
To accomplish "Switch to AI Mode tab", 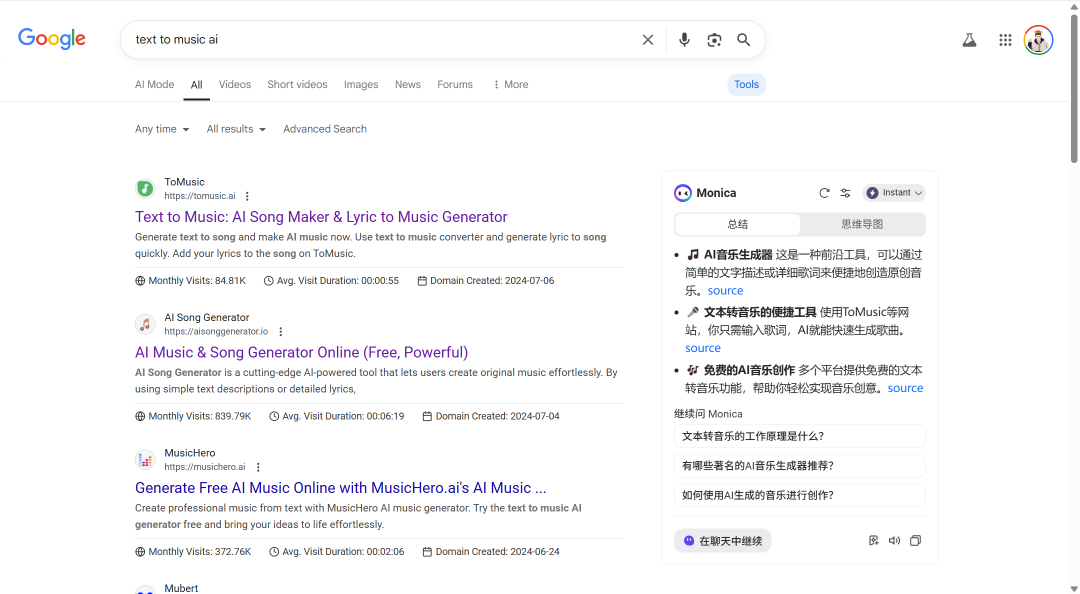I will pos(154,84).
